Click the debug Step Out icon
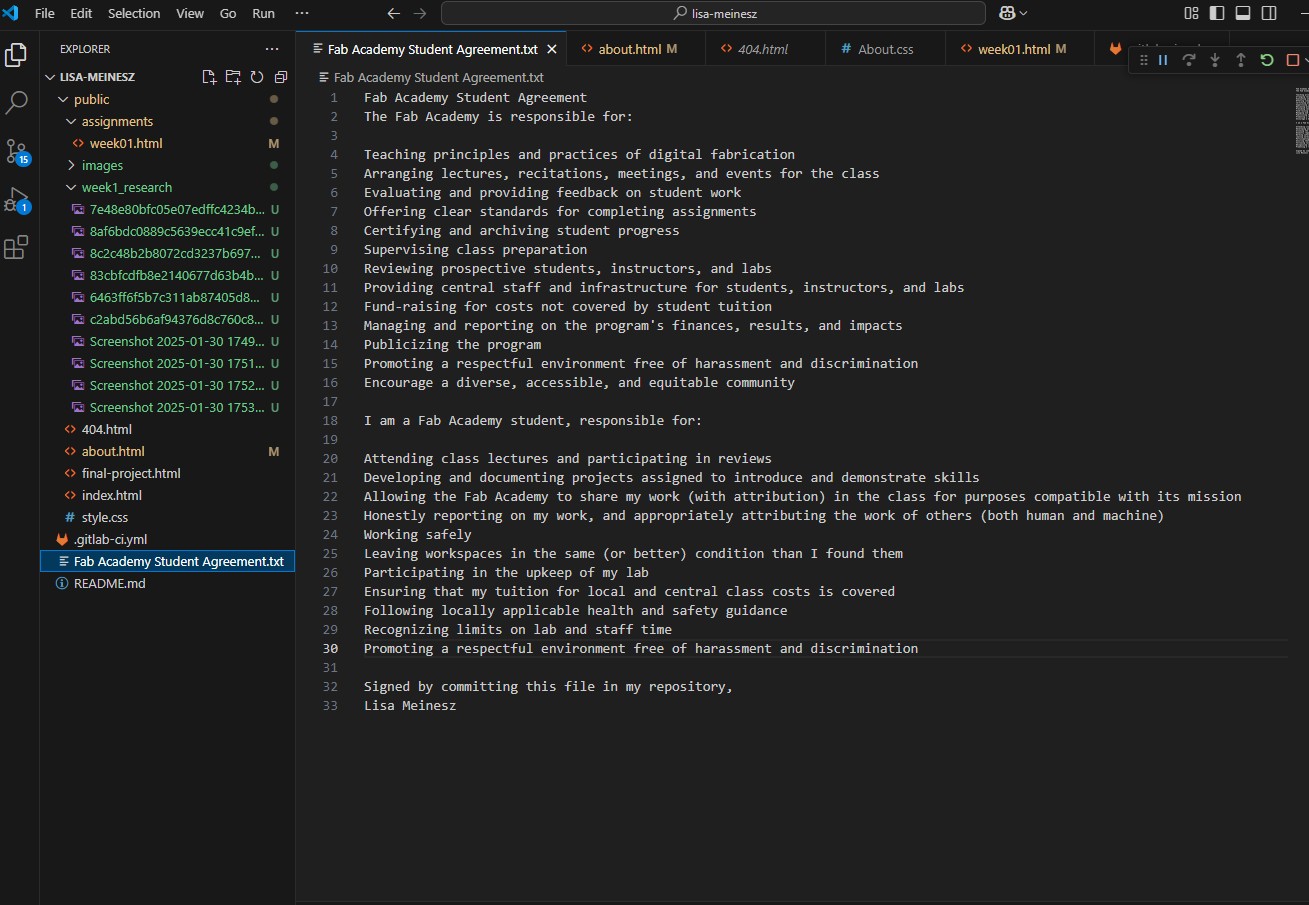The height and width of the screenshot is (905, 1309). (x=1241, y=60)
